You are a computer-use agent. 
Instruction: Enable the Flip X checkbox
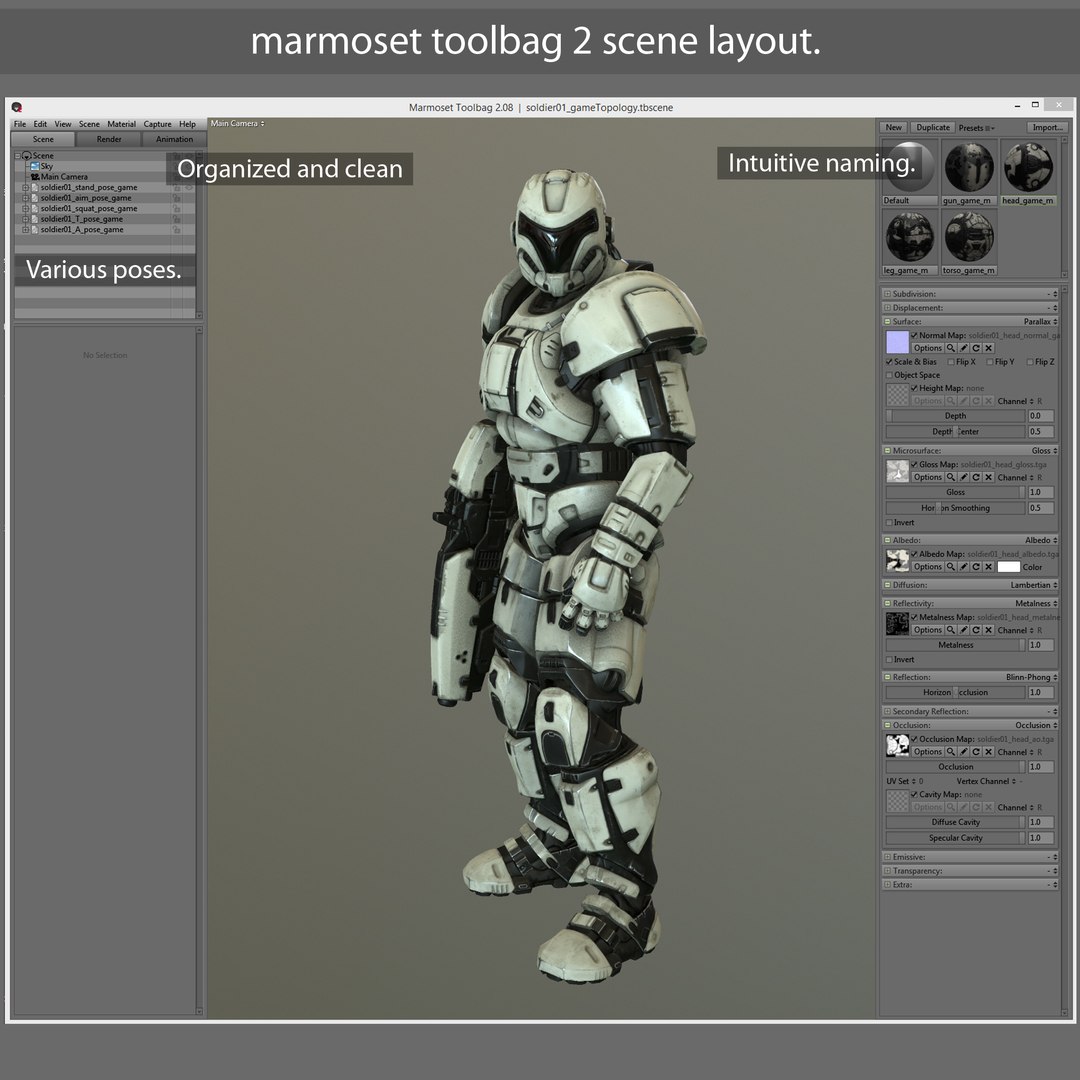click(x=951, y=362)
